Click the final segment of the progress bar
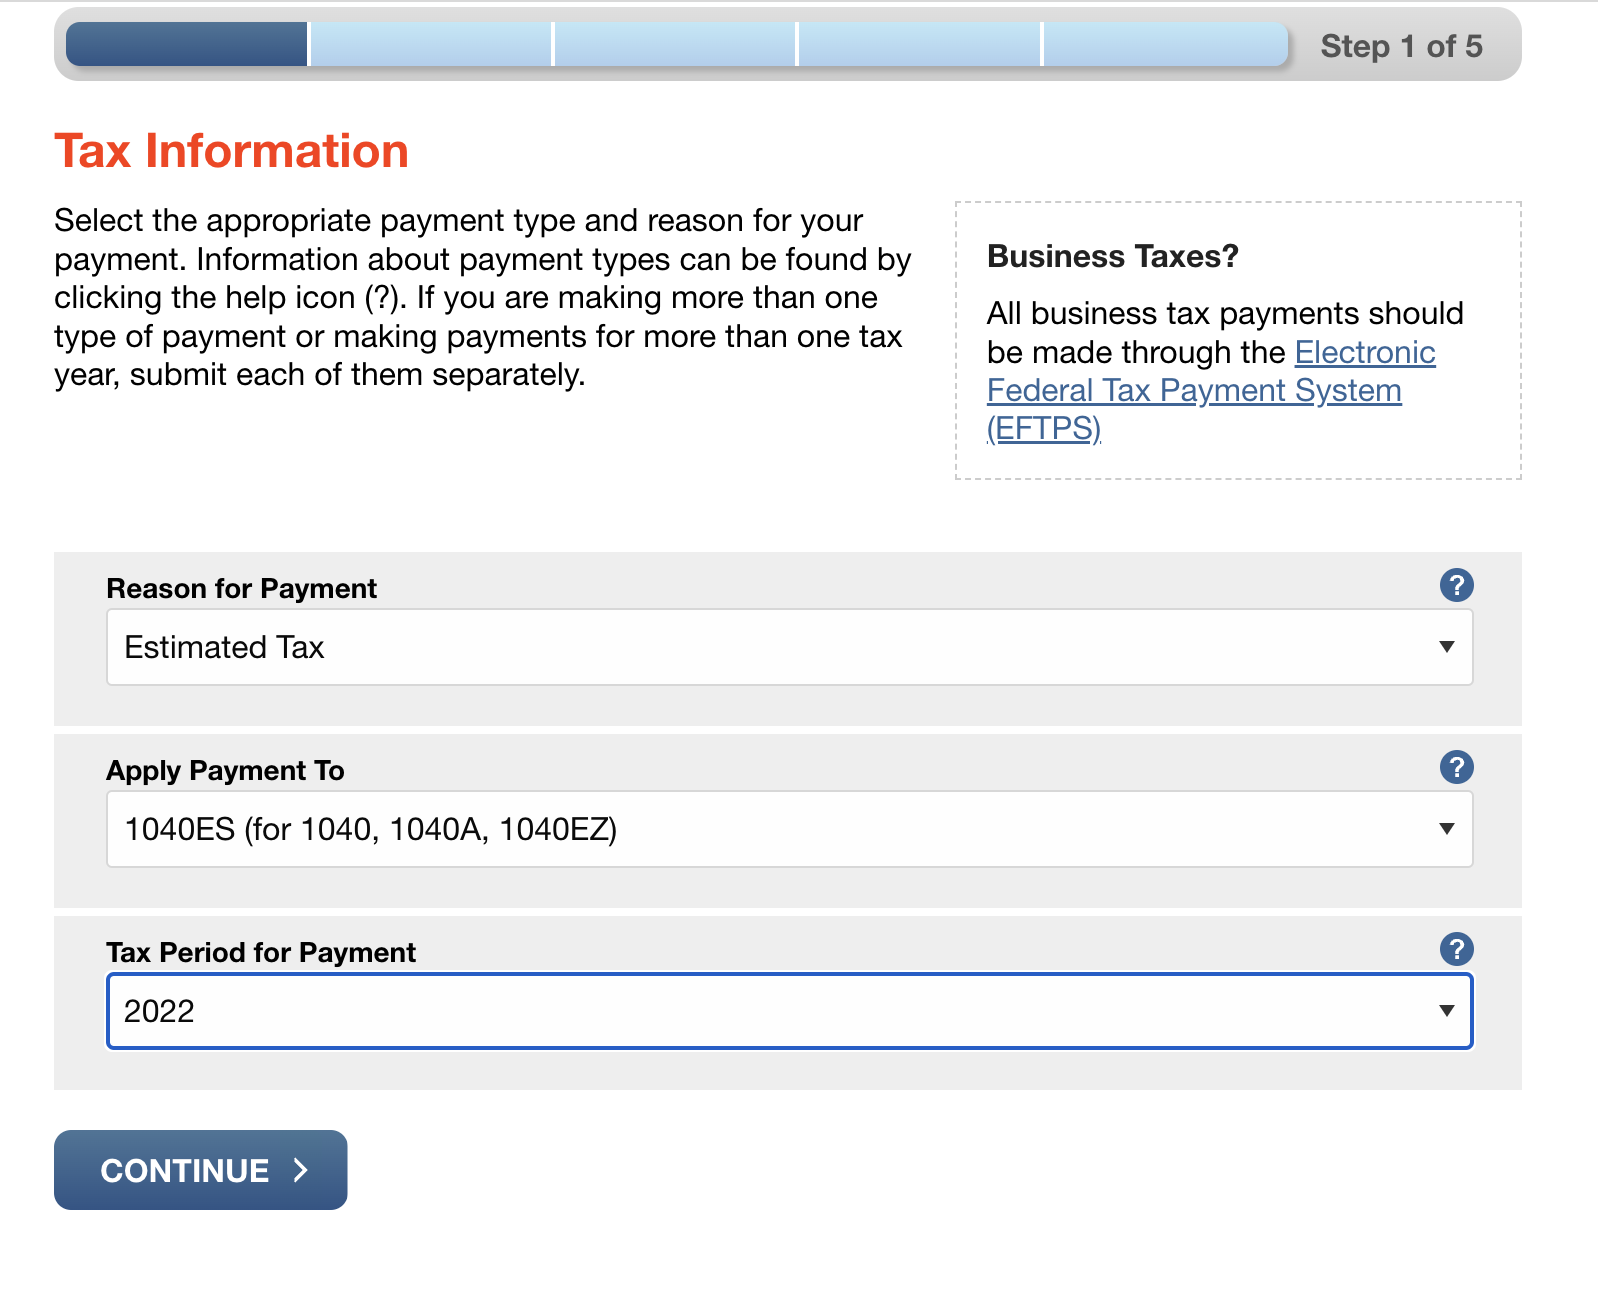Viewport: 1598px width, 1308px height. pyautogui.click(x=1165, y=44)
